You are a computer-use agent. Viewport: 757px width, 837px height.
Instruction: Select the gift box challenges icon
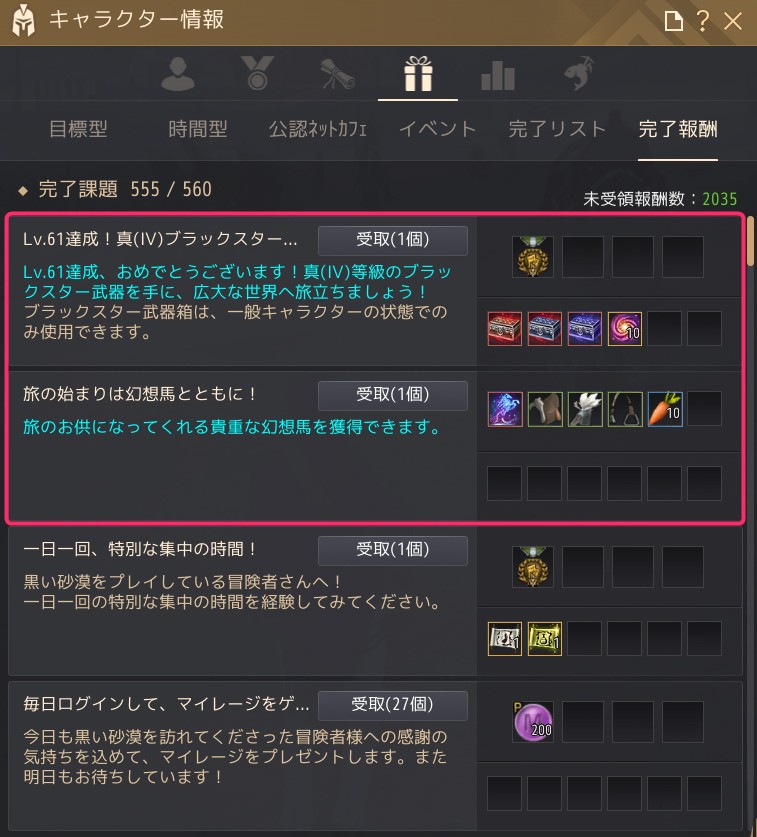[418, 74]
